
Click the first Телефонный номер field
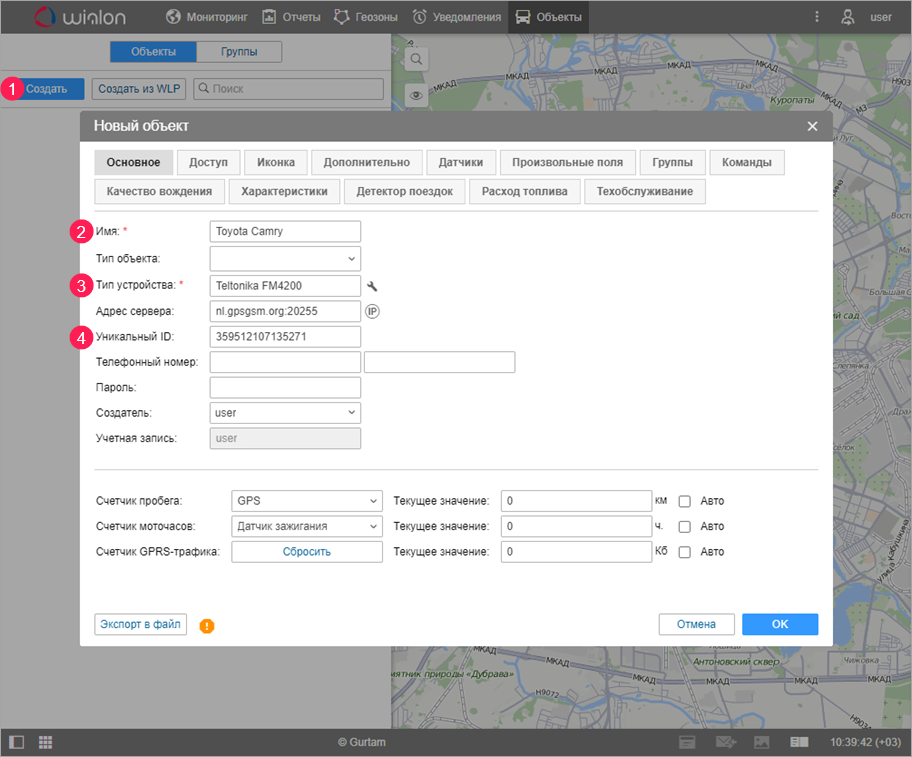tap(285, 362)
